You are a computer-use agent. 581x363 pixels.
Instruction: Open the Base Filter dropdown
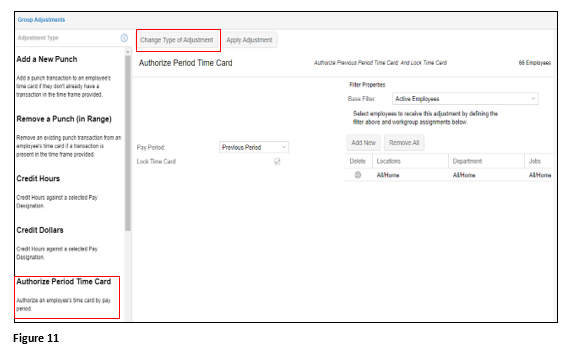465,99
